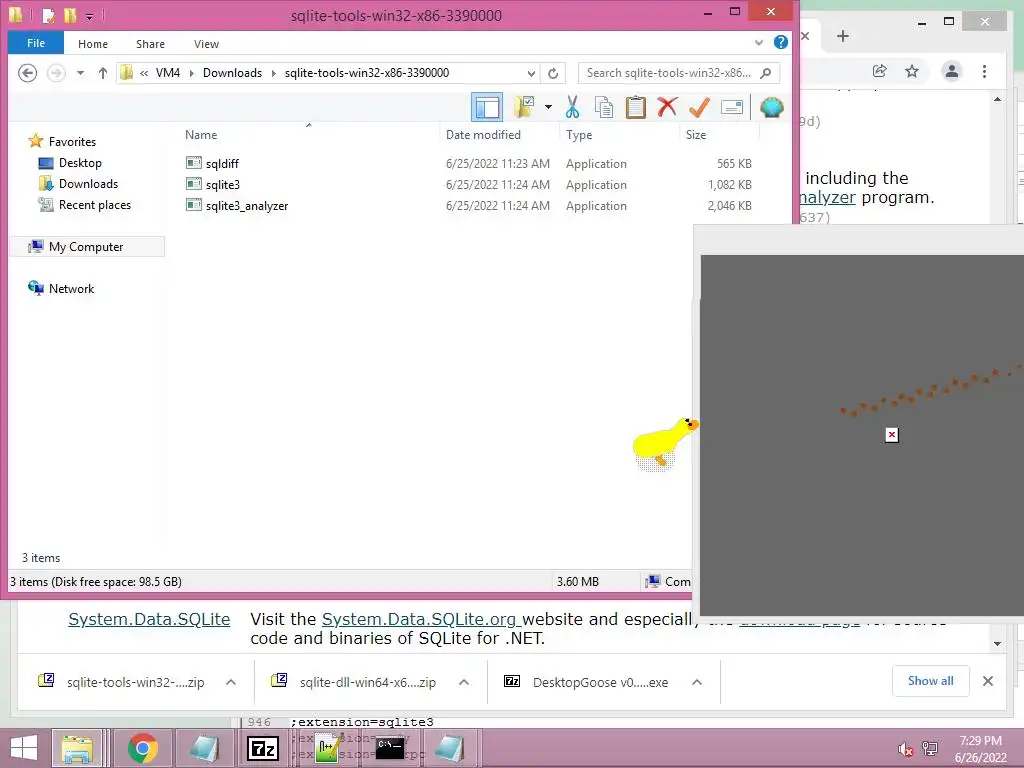Click the broken image icon in gray window
This screenshot has height=768, width=1024.
tap(892, 435)
